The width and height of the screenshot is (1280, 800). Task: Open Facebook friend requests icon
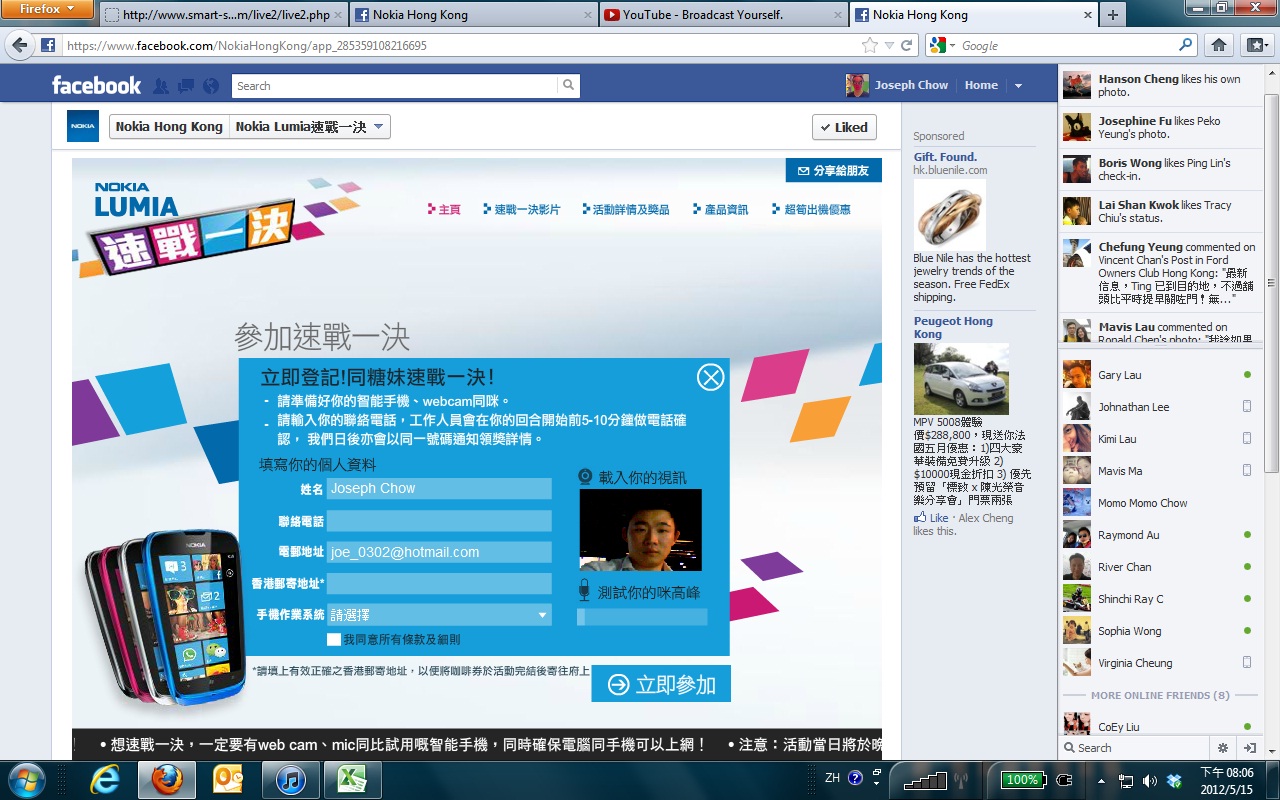point(161,86)
